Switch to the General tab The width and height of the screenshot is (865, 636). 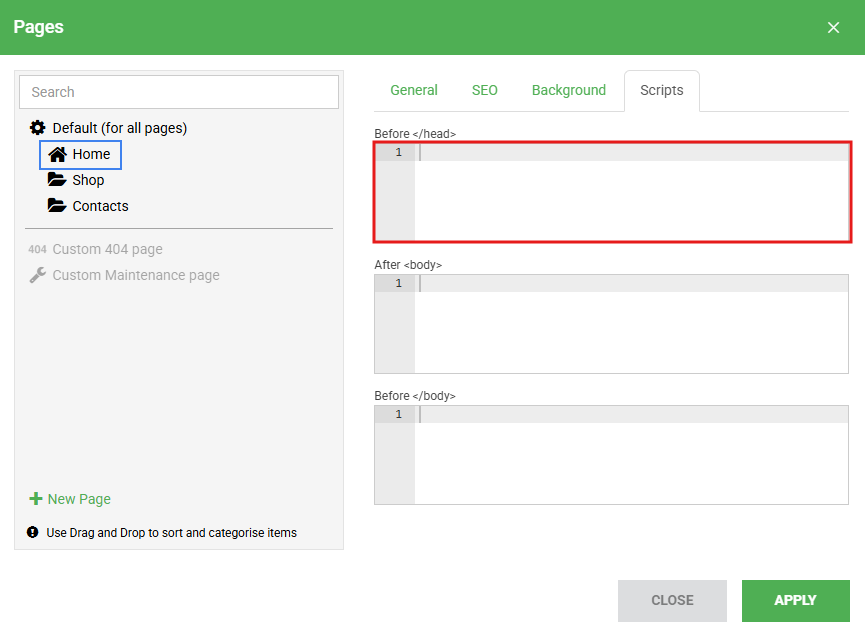414,90
